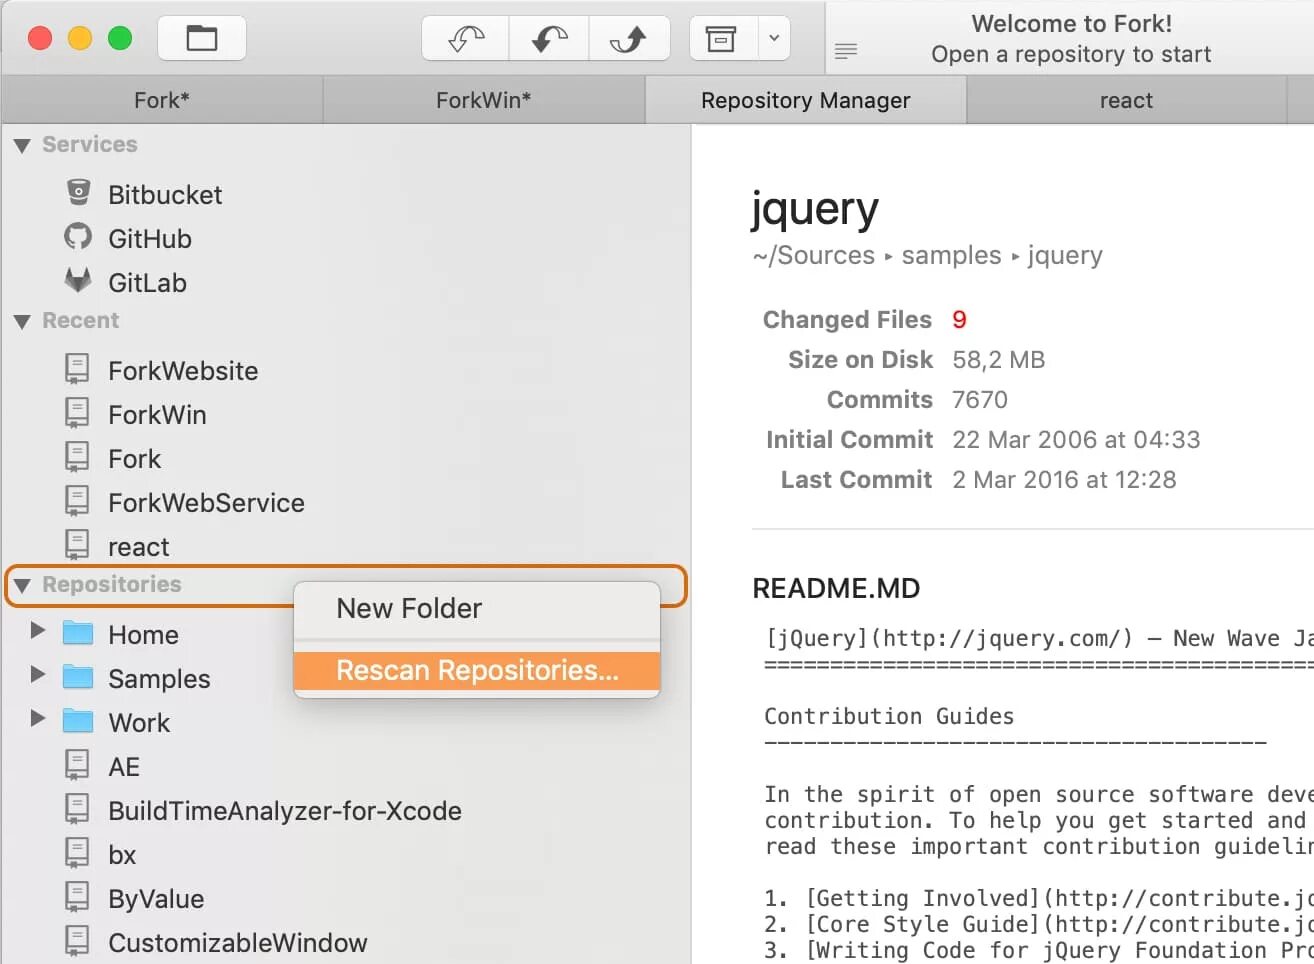Click the BuildTimeAnalyzer-for-Xcode repository icon
This screenshot has width=1314, height=964.
click(77, 809)
